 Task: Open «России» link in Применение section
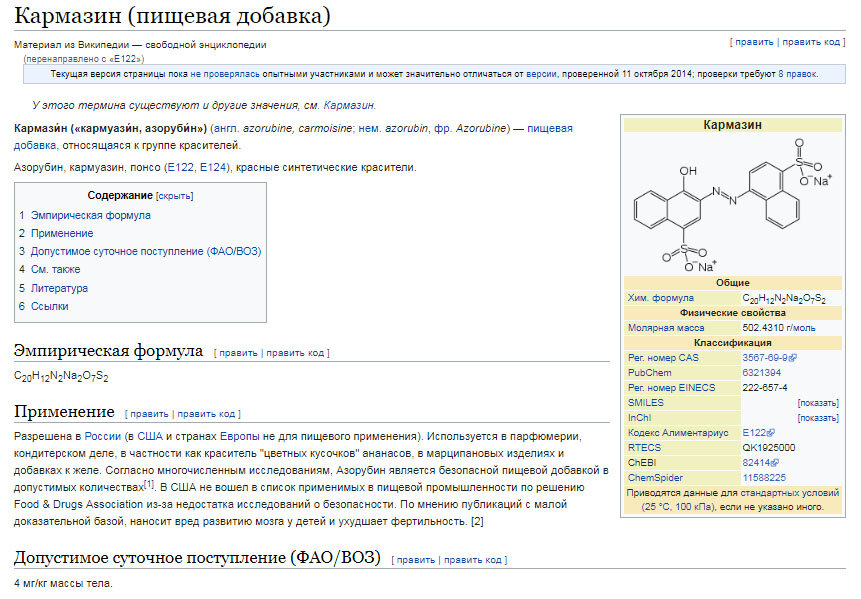(101, 438)
